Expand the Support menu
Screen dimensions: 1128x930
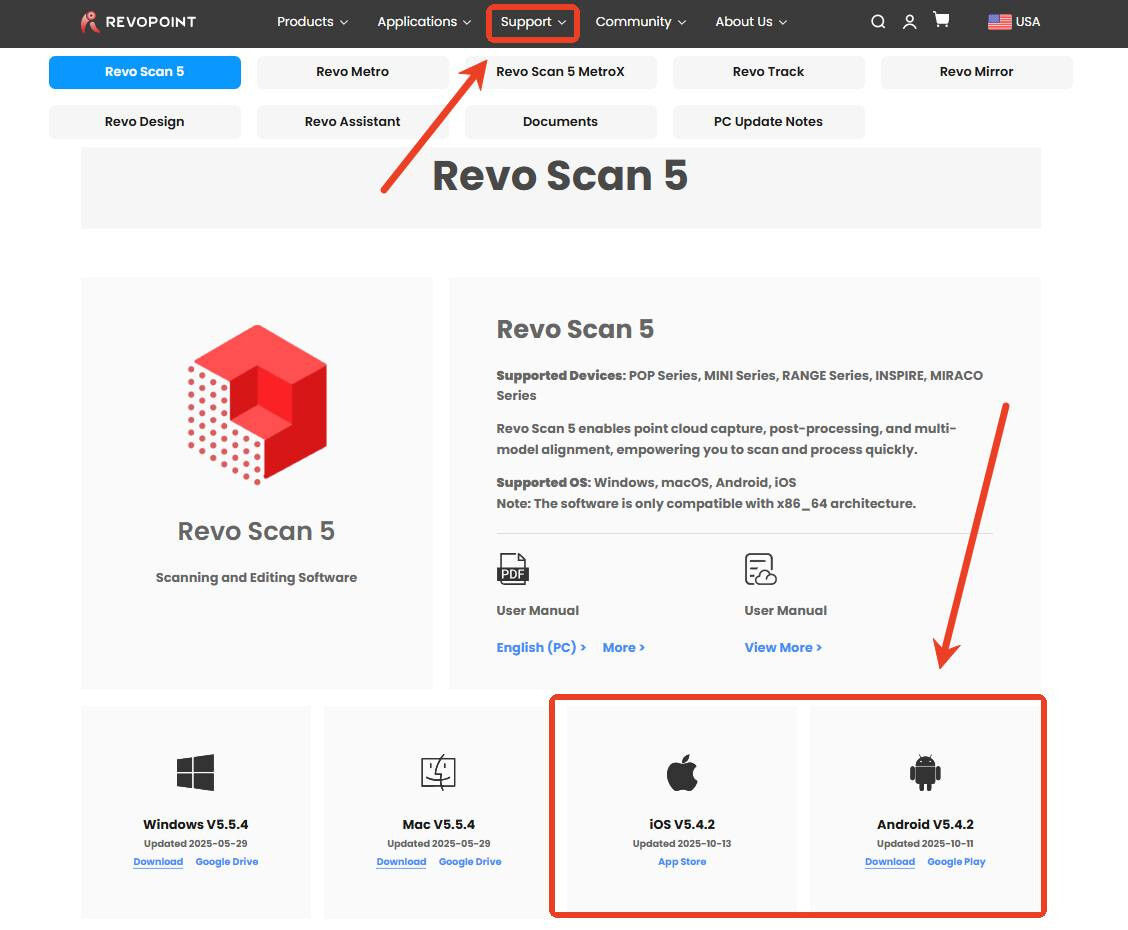coord(533,22)
